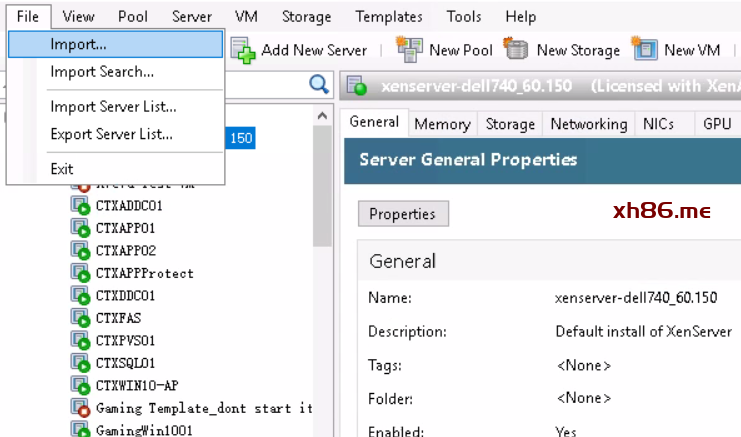Image resolution: width=741 pixels, height=437 pixels.
Task: Click the tree scrollbar up arrow
Action: (323, 116)
